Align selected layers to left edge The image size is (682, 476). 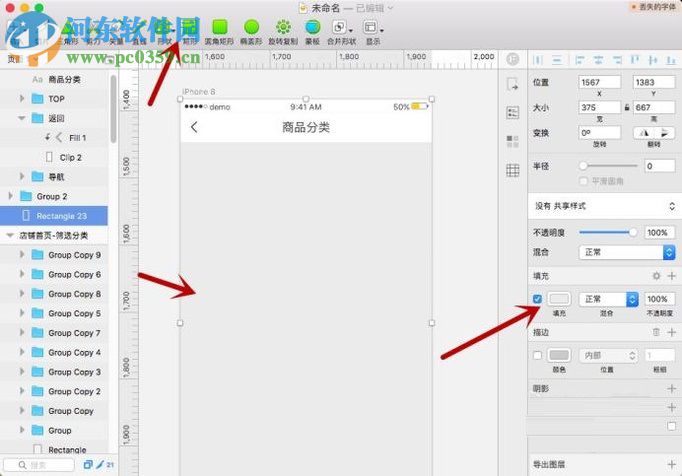(x=579, y=60)
